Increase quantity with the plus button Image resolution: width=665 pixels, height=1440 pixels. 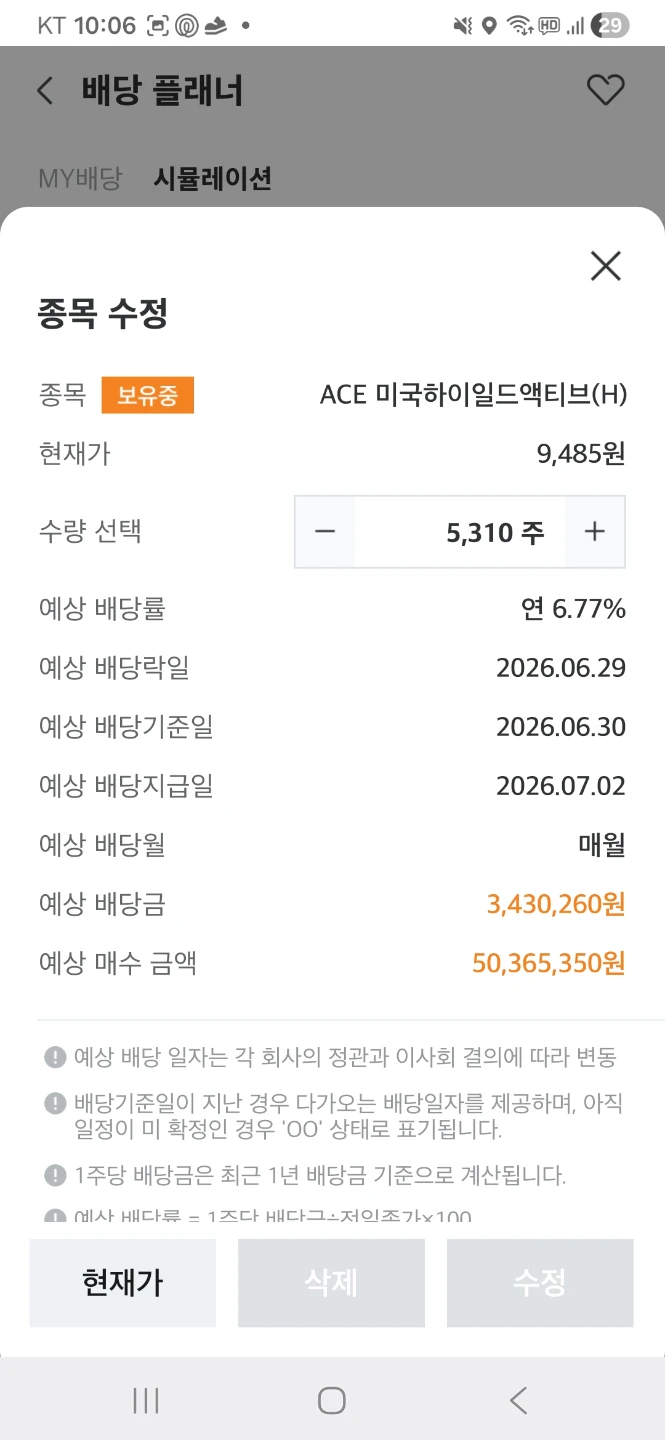595,532
